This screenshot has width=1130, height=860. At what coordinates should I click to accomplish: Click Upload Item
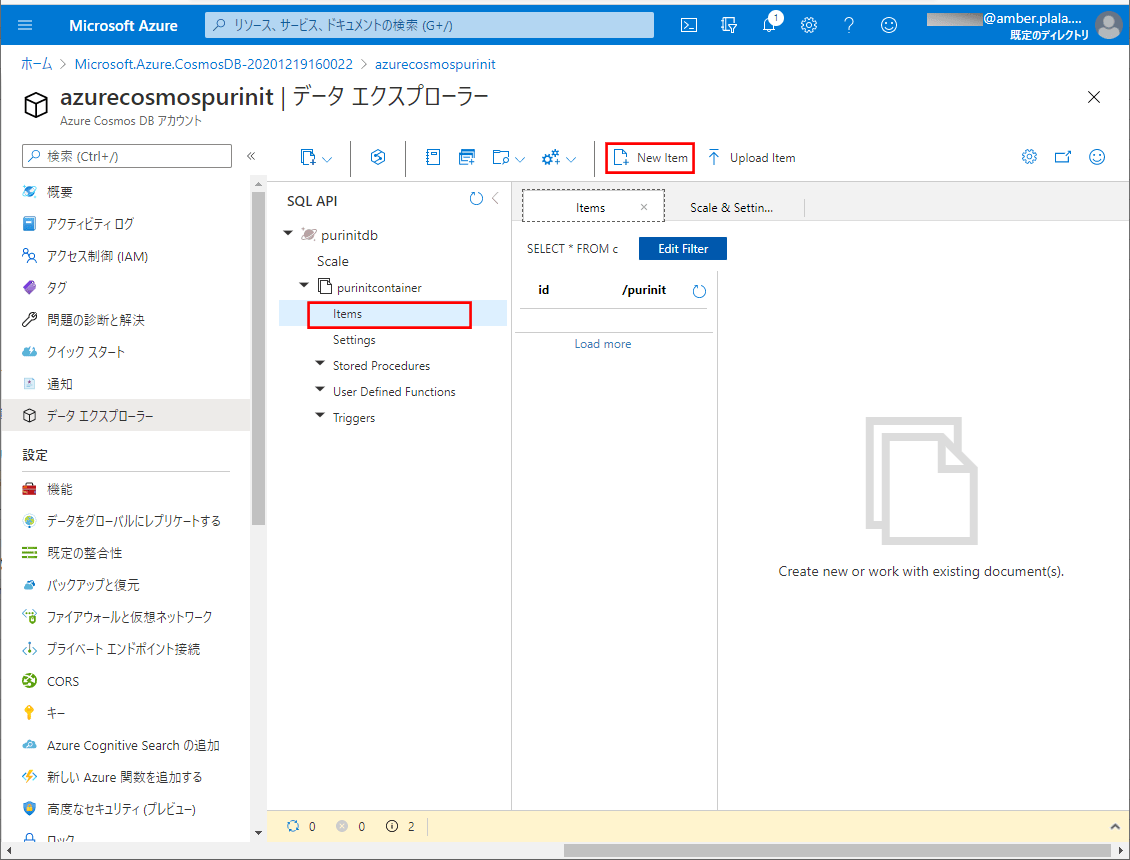[752, 158]
